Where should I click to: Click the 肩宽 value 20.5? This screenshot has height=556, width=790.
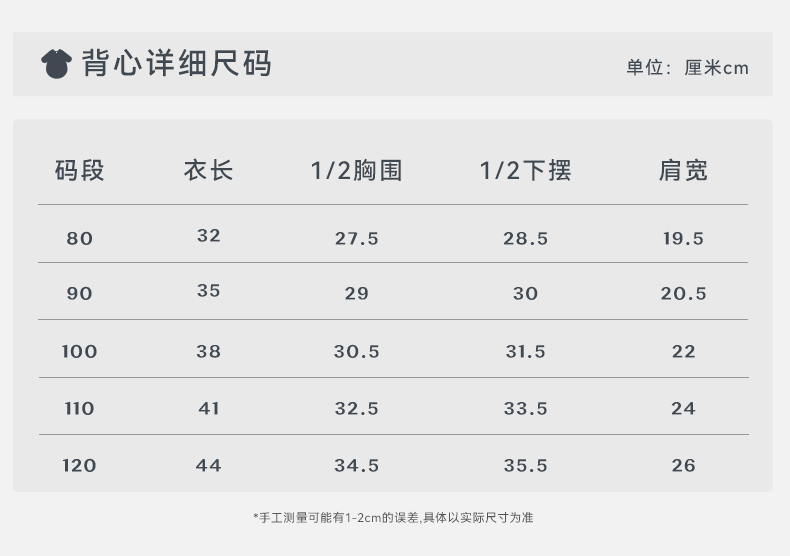coord(683,293)
